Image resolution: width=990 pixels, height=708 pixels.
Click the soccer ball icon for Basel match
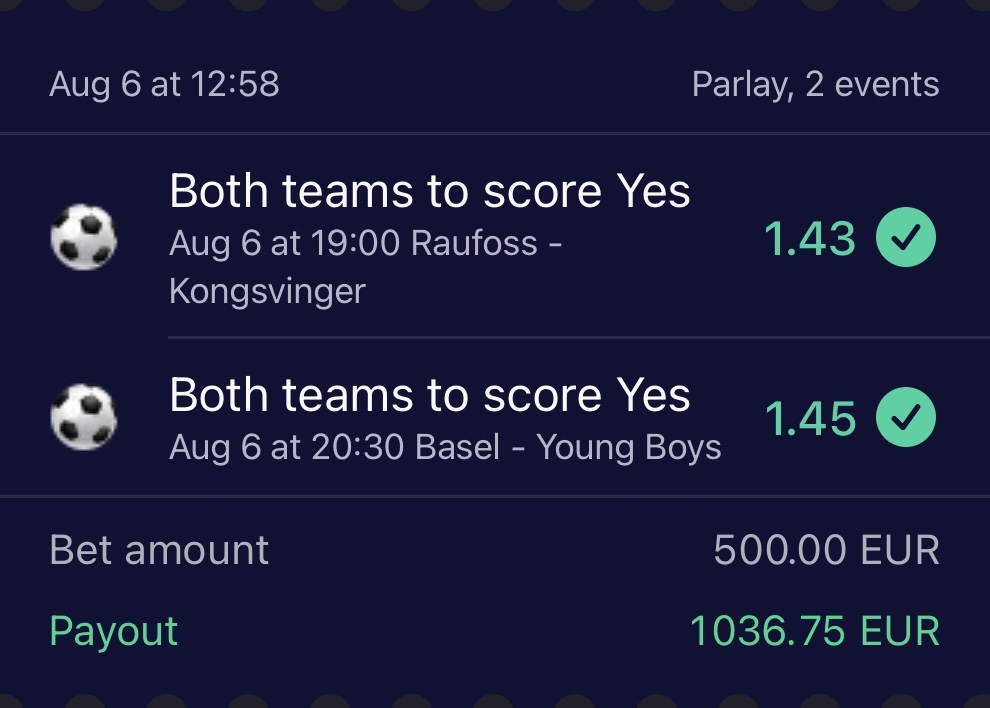(x=84, y=417)
